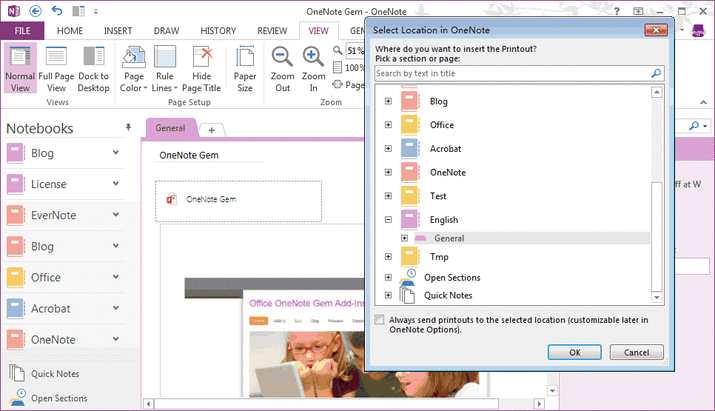The image size is (715, 411).
Task: Collapse the English notebook in dialog tree
Action: tap(388, 220)
